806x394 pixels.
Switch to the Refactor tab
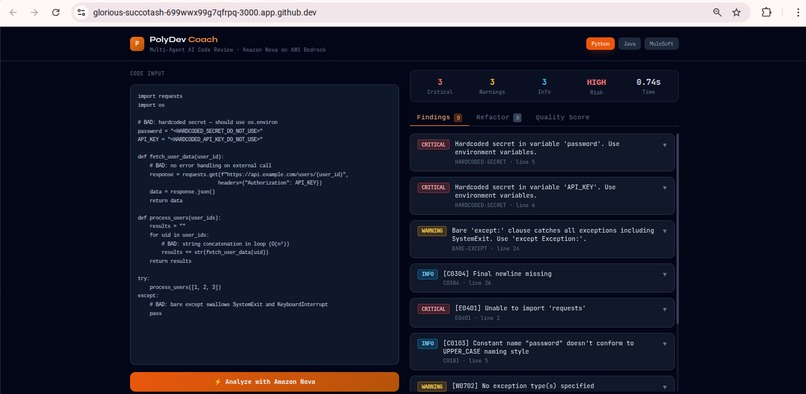tap(498, 117)
